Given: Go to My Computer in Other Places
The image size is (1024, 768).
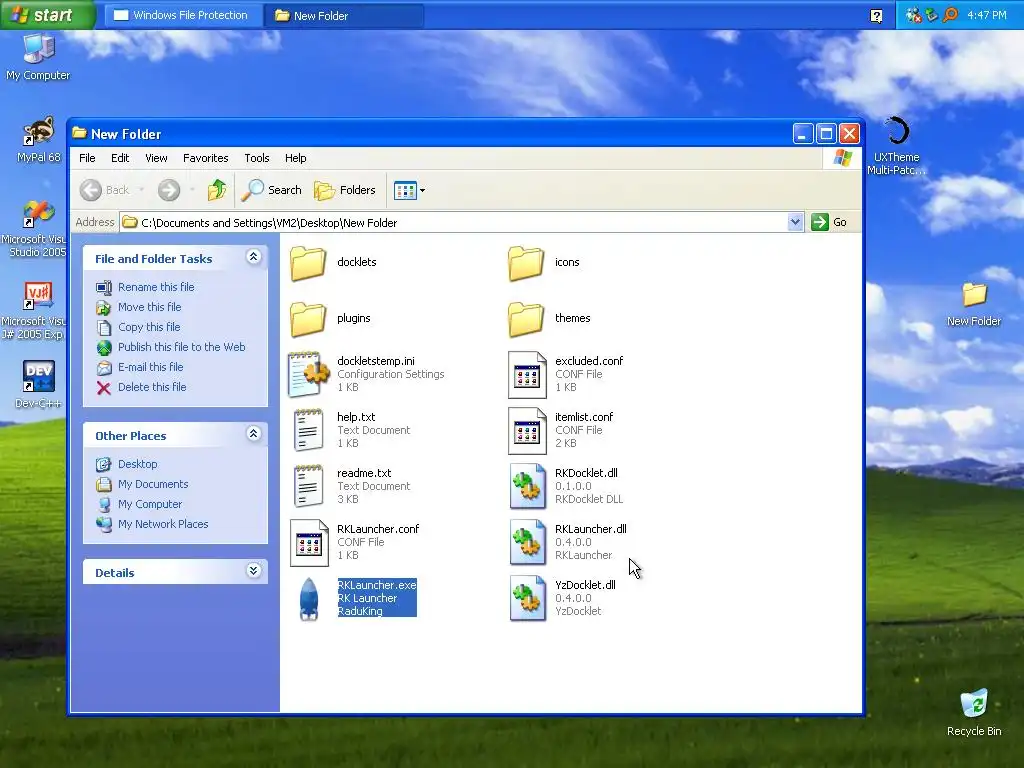Looking at the screenshot, I should coord(150,504).
